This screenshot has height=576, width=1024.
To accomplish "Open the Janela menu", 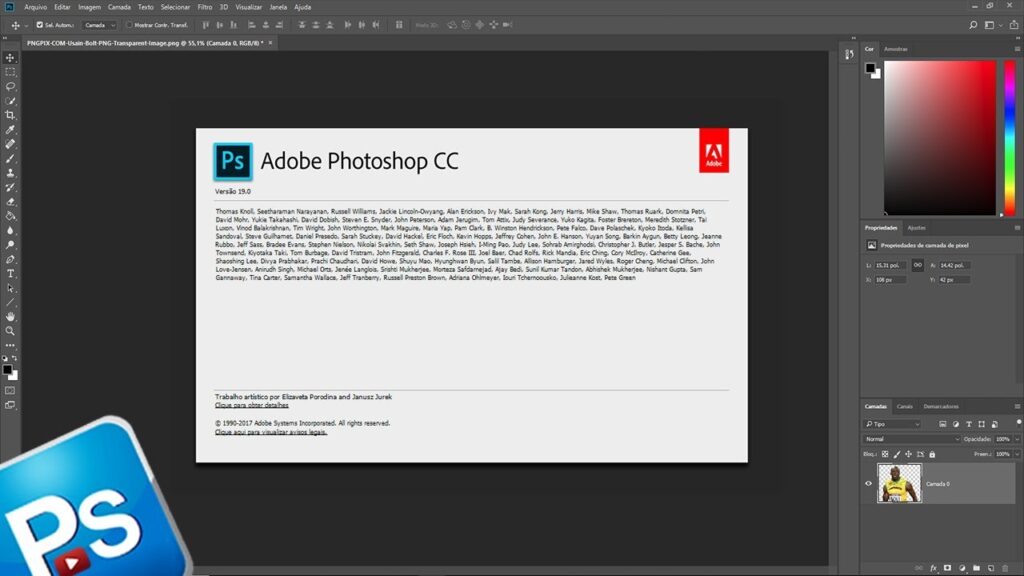I will 278,7.
